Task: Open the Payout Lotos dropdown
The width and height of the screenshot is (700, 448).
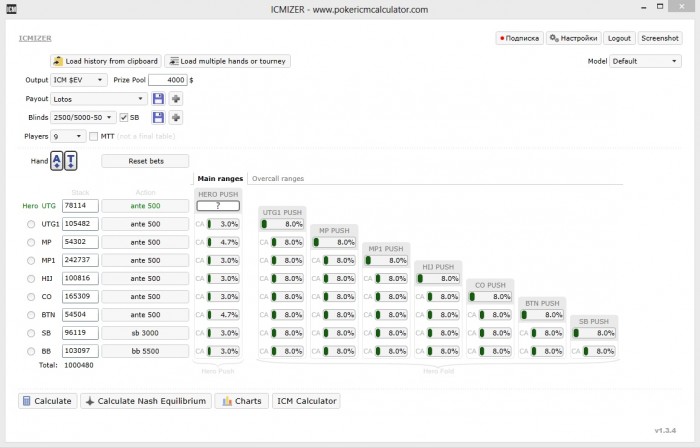Action: click(99, 99)
